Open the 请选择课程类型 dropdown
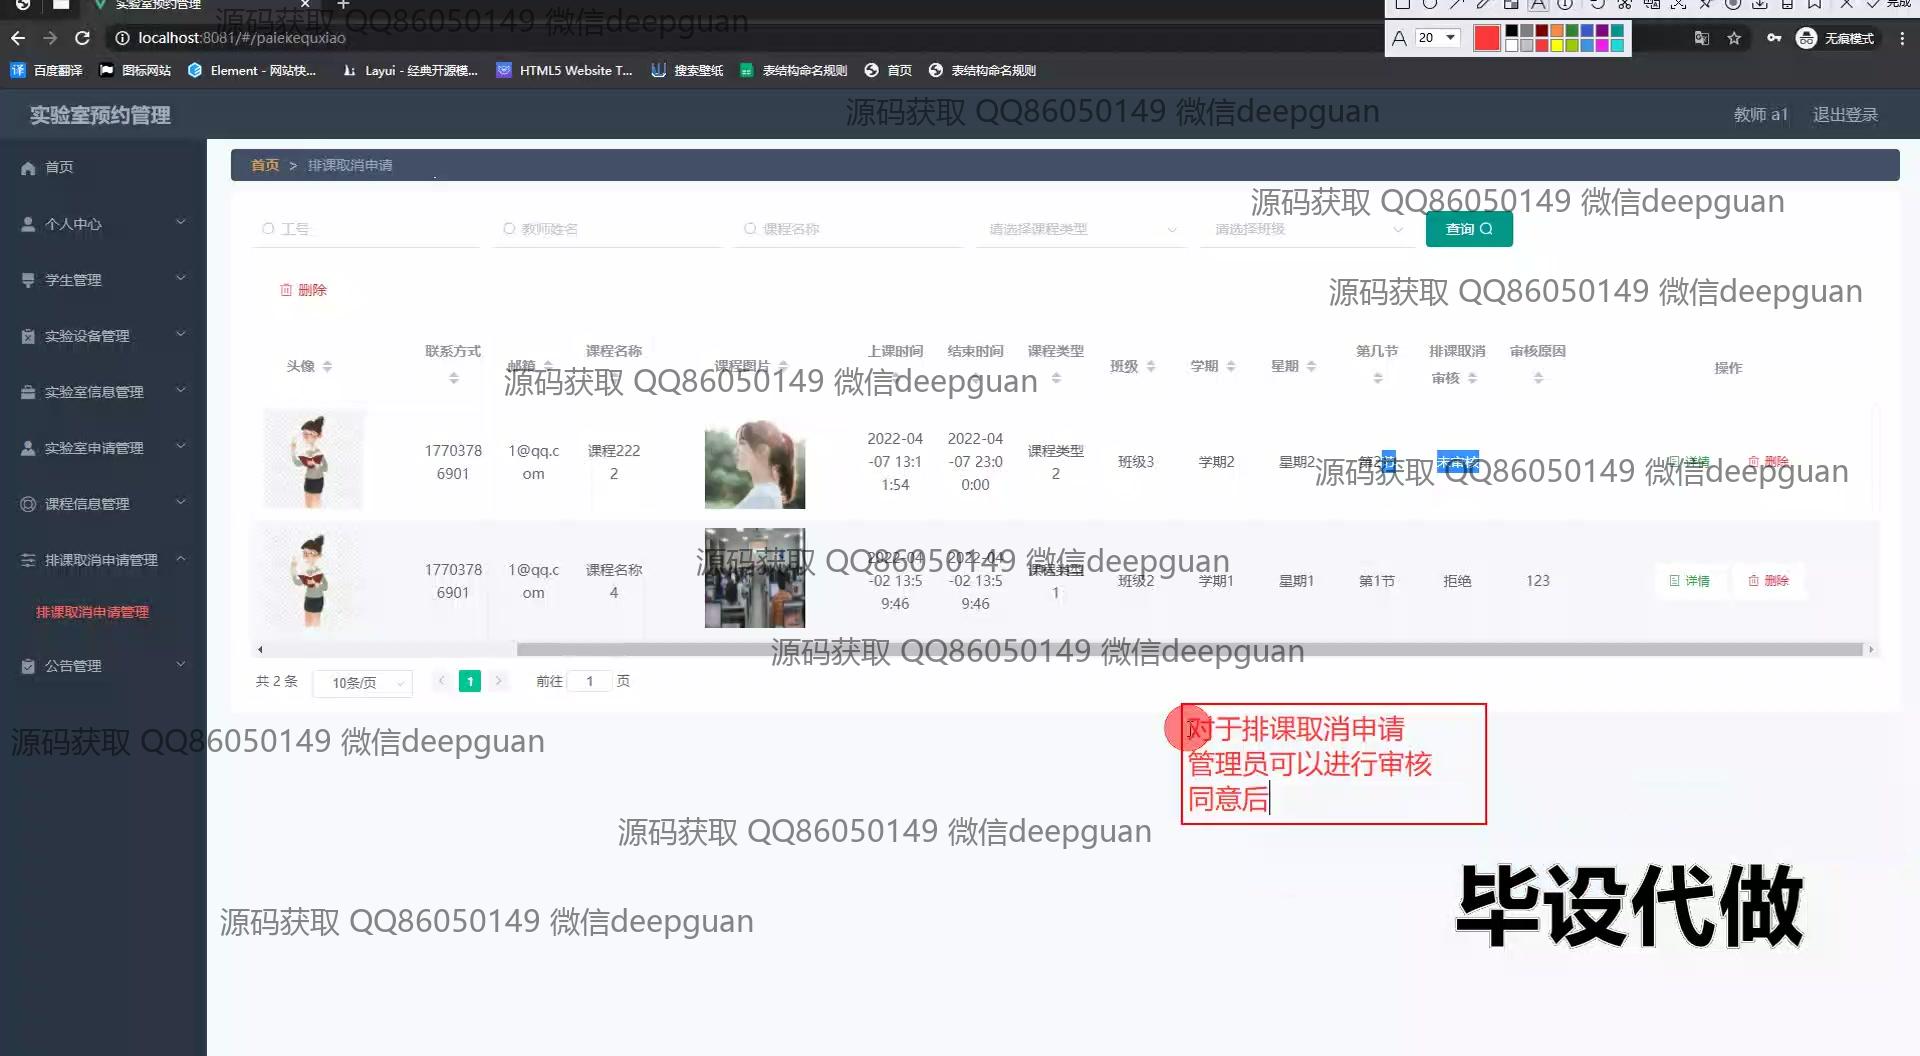This screenshot has width=1920, height=1056. (x=1081, y=229)
